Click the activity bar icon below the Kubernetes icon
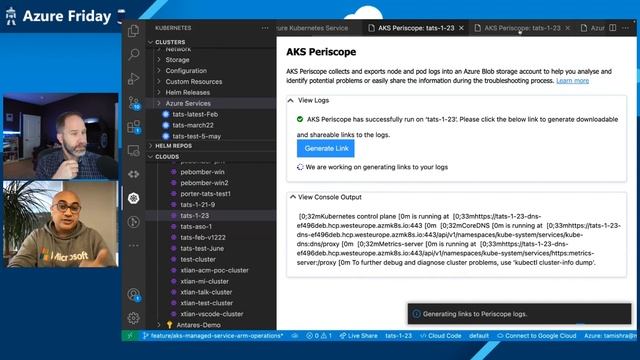The width and height of the screenshot is (640, 360). [x=133, y=222]
